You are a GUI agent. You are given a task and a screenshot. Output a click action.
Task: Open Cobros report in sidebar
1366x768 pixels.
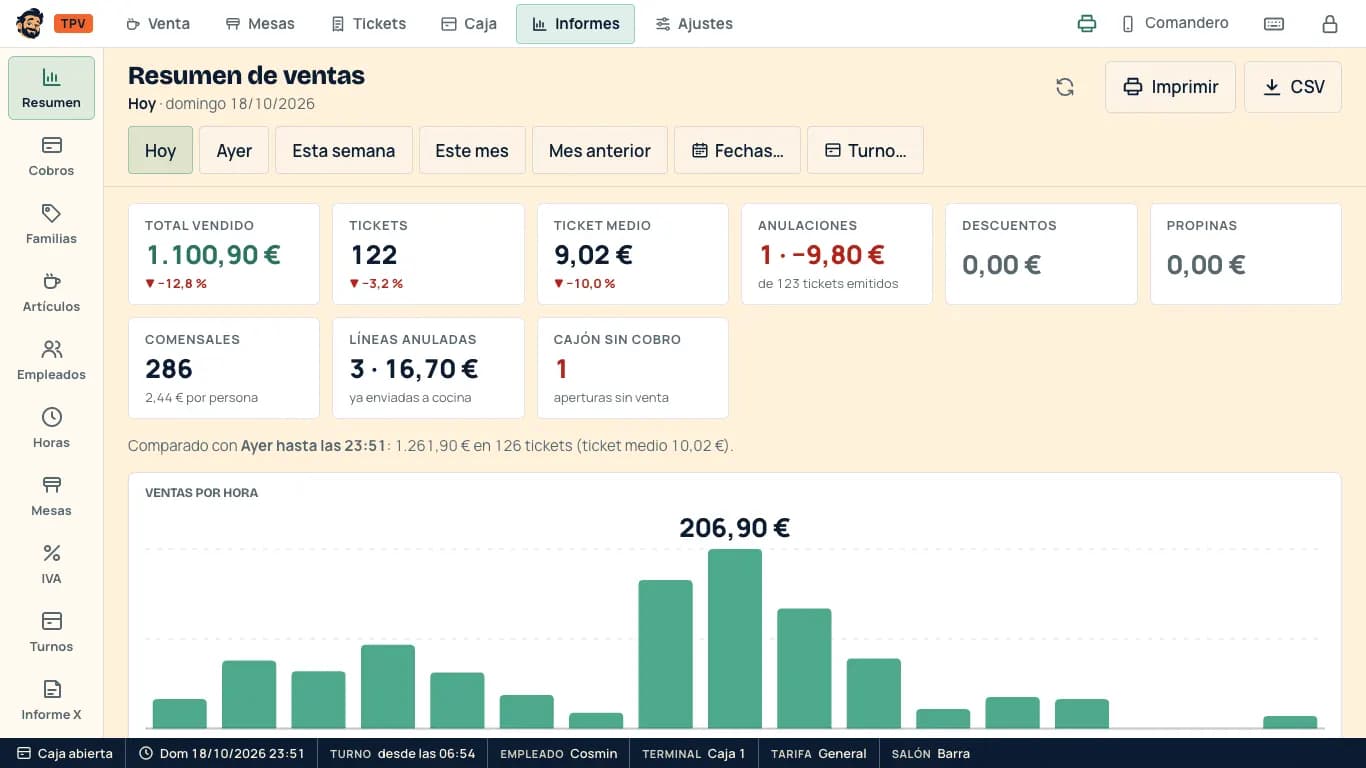pyautogui.click(x=51, y=156)
